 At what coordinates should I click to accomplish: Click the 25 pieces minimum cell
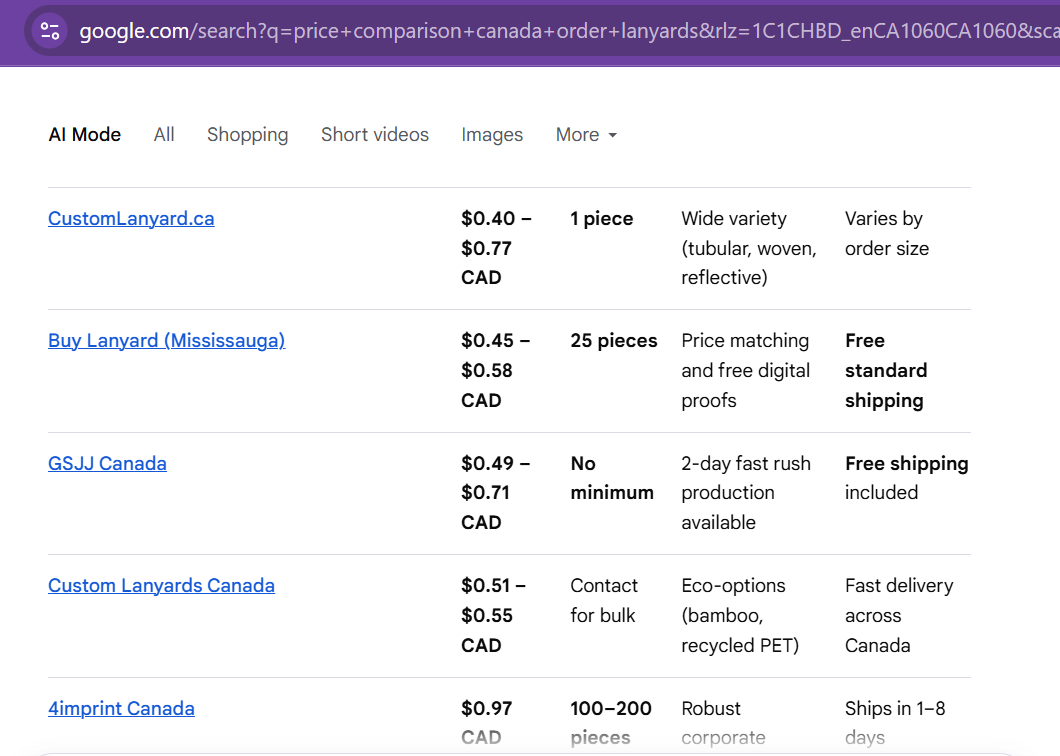613,340
